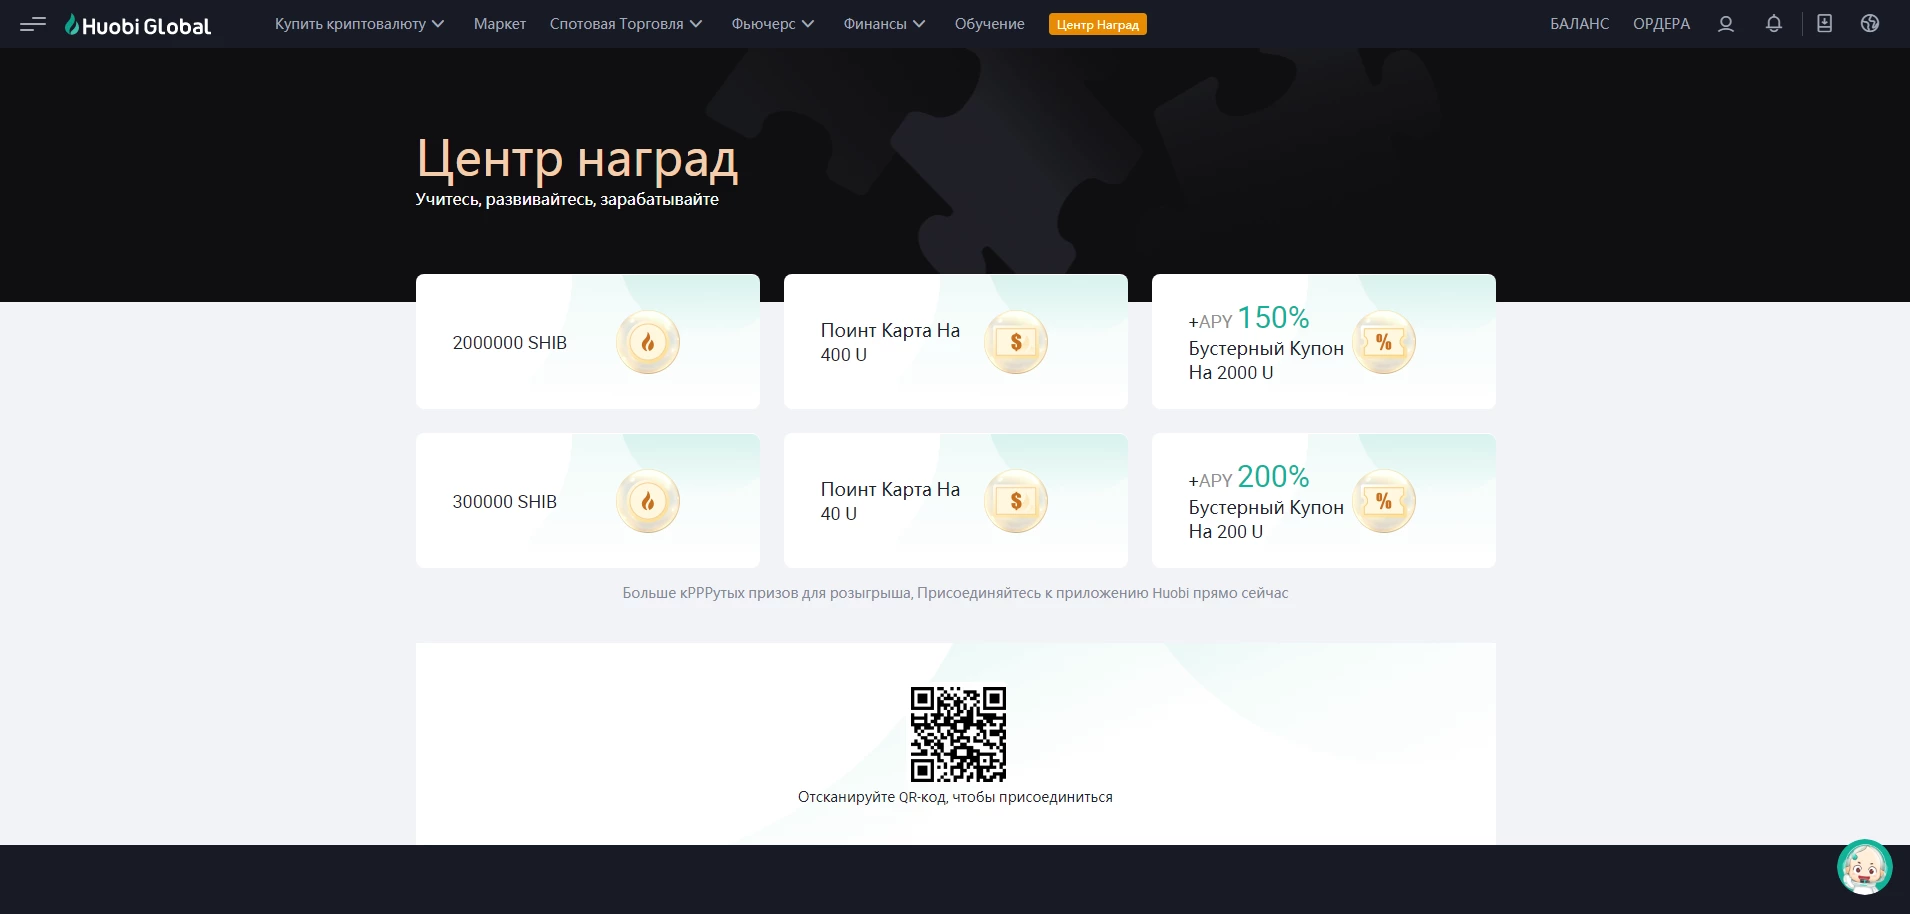
Task: Click the dollar coin icon for 400 U card
Action: point(1016,342)
